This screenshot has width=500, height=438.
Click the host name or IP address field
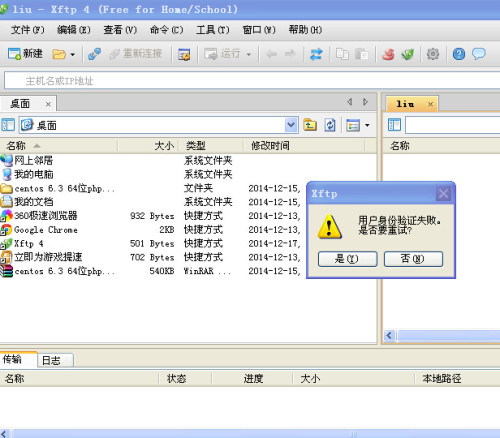pos(252,80)
